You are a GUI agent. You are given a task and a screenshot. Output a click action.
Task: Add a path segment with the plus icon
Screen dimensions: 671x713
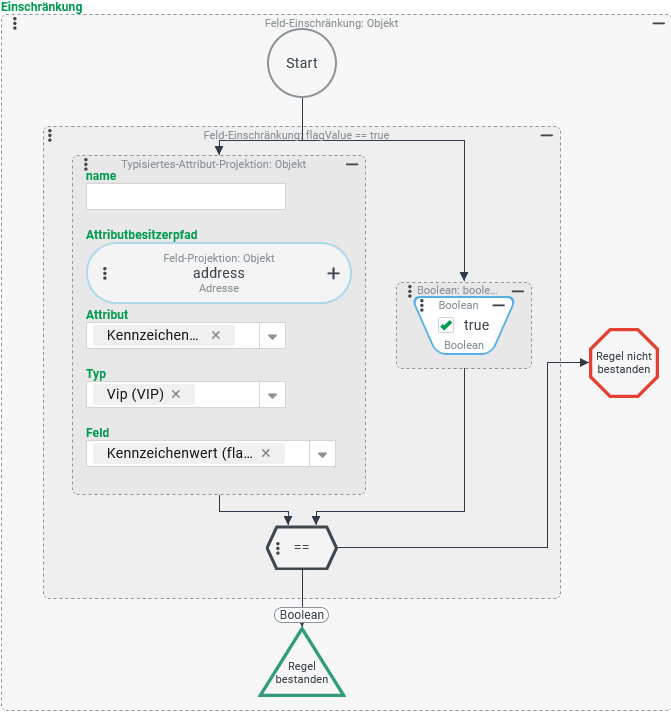click(333, 273)
